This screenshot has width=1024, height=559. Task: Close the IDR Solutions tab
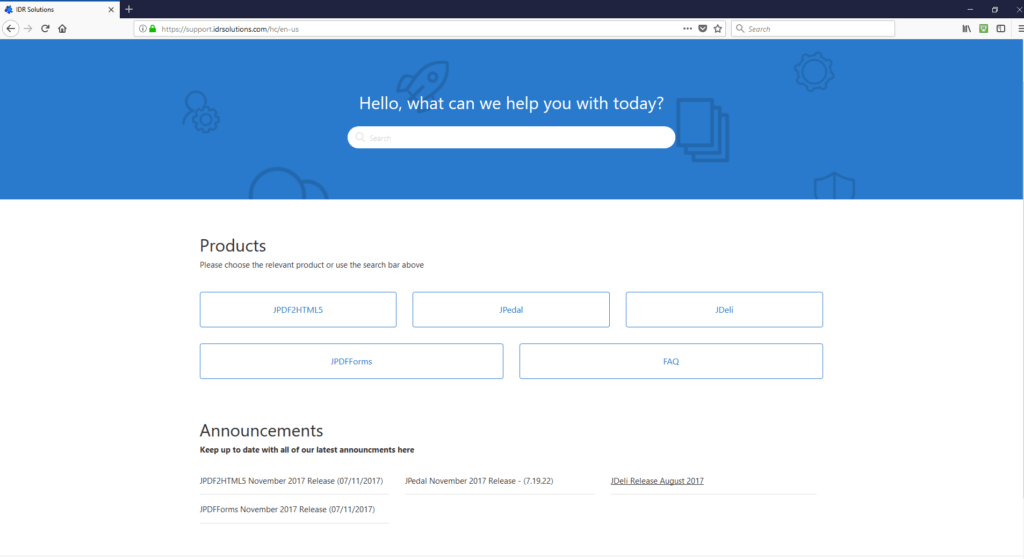tap(111, 10)
